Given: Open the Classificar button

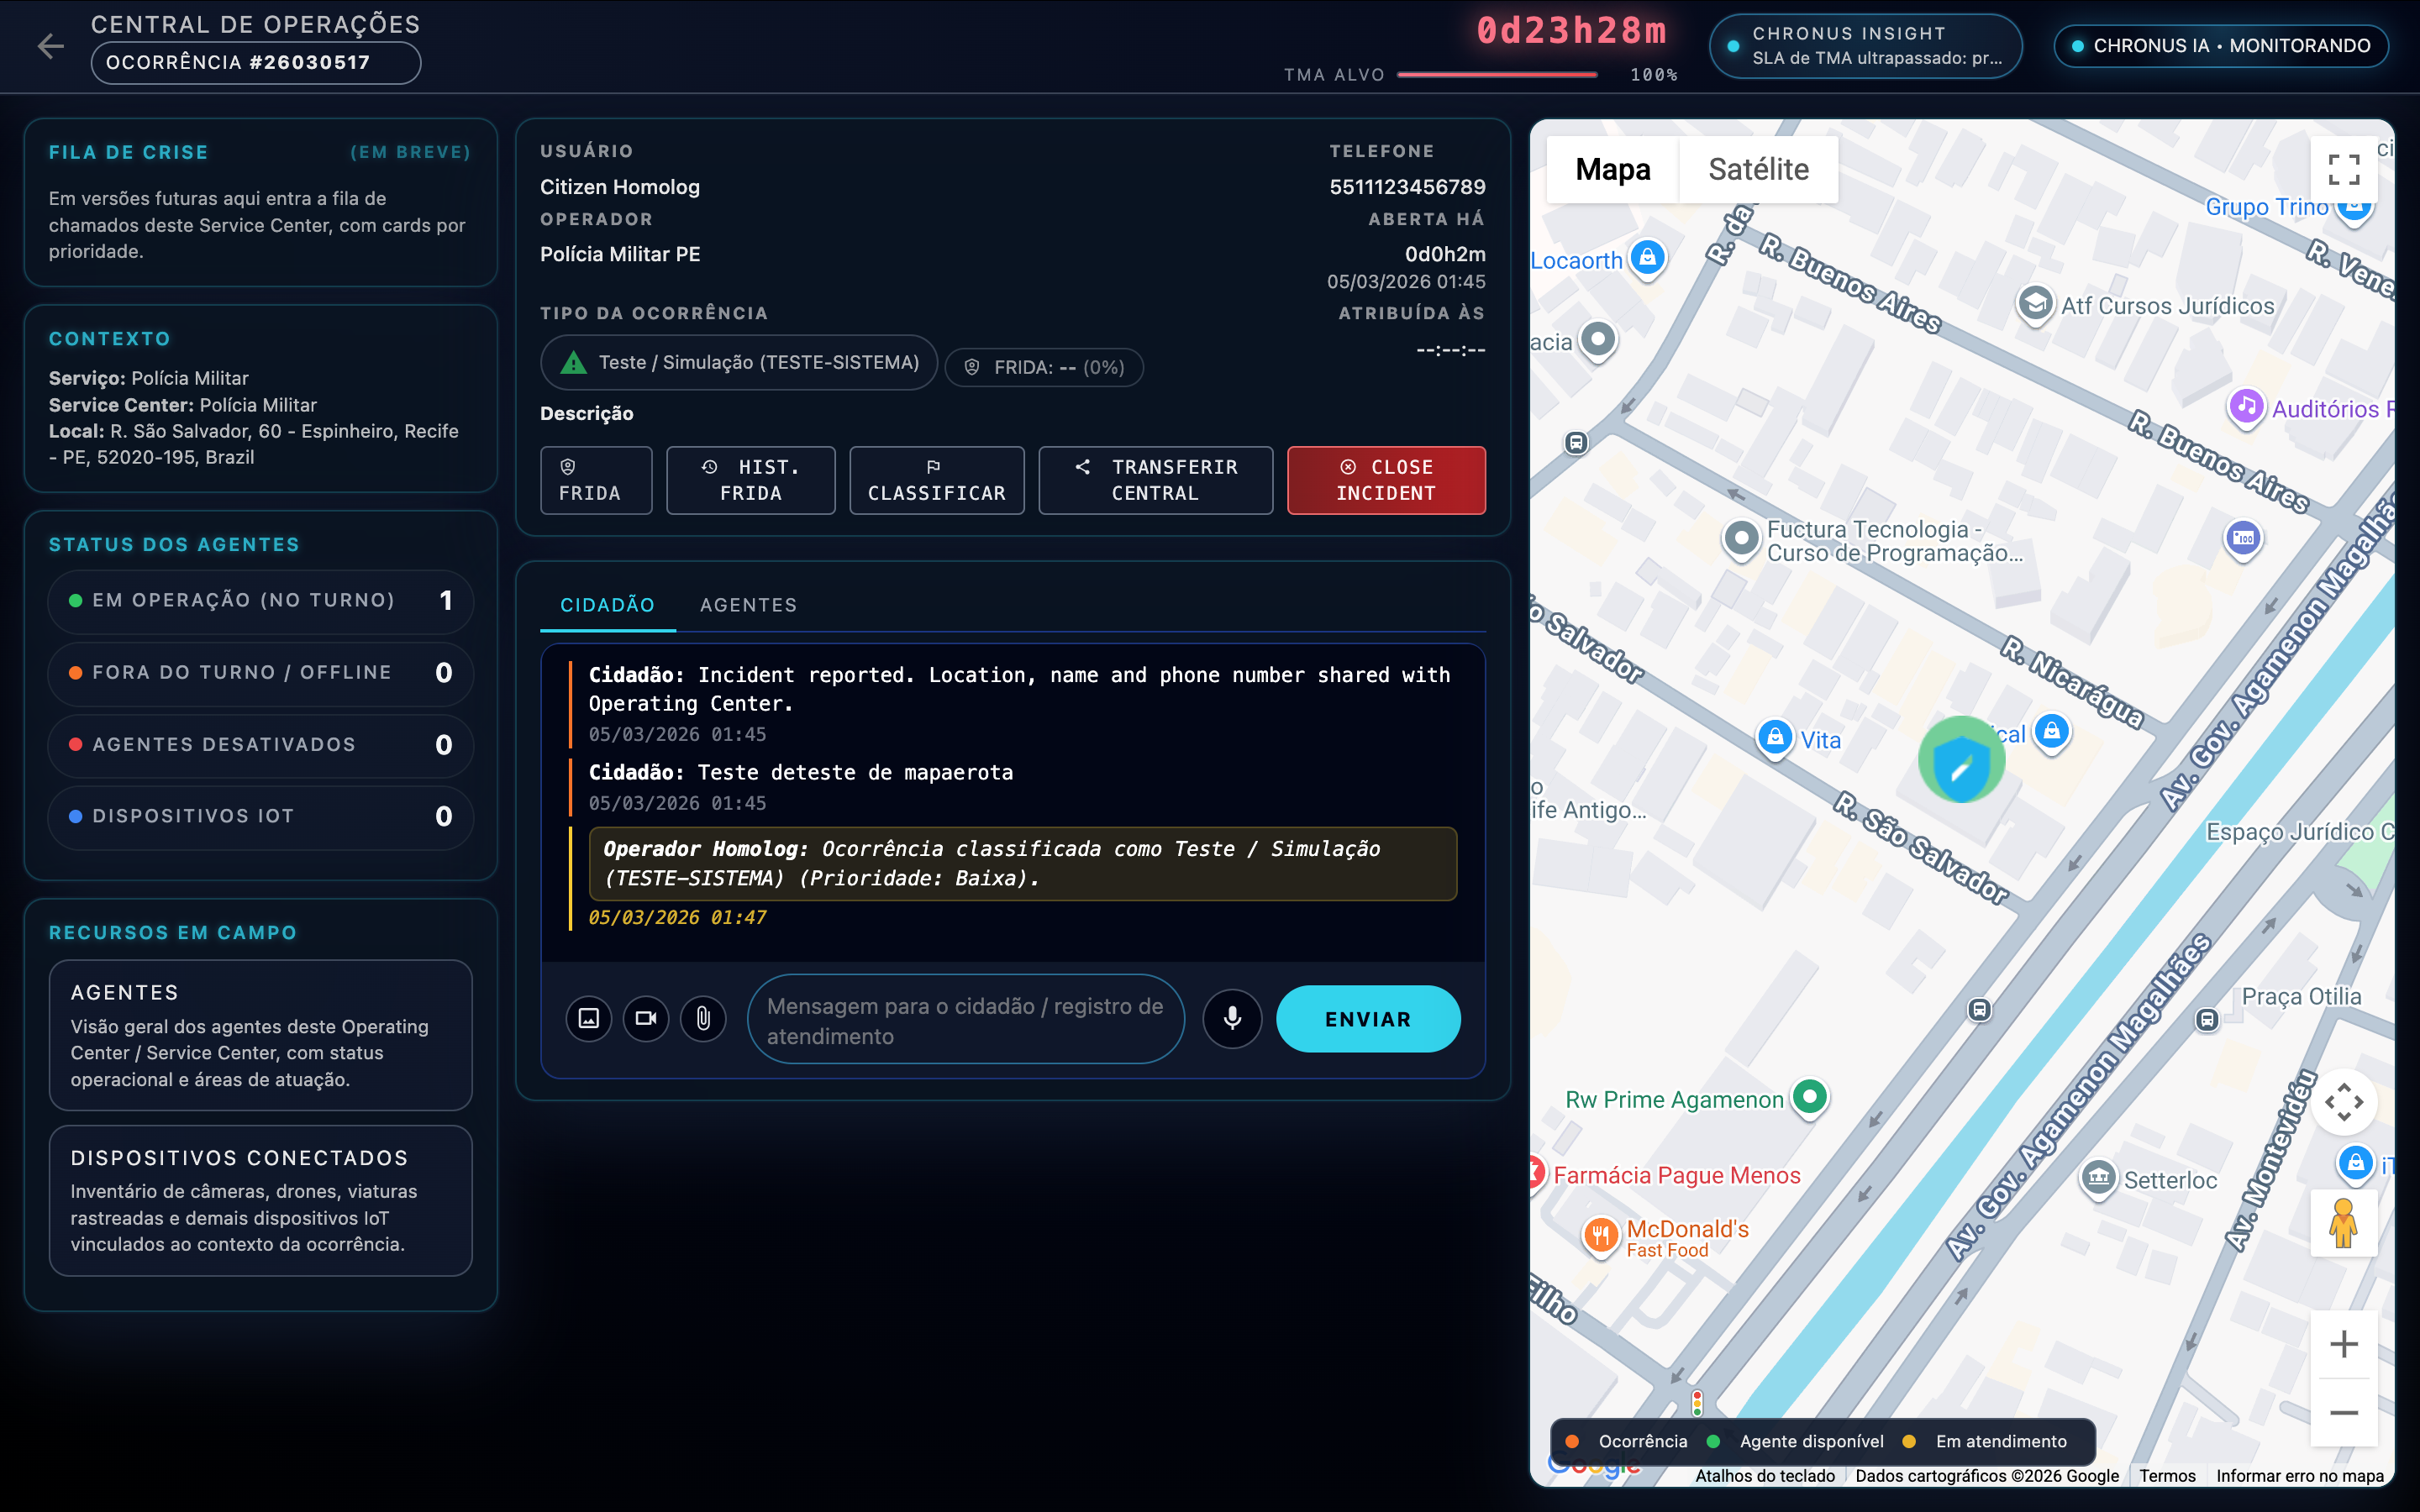Looking at the screenshot, I should [x=936, y=480].
